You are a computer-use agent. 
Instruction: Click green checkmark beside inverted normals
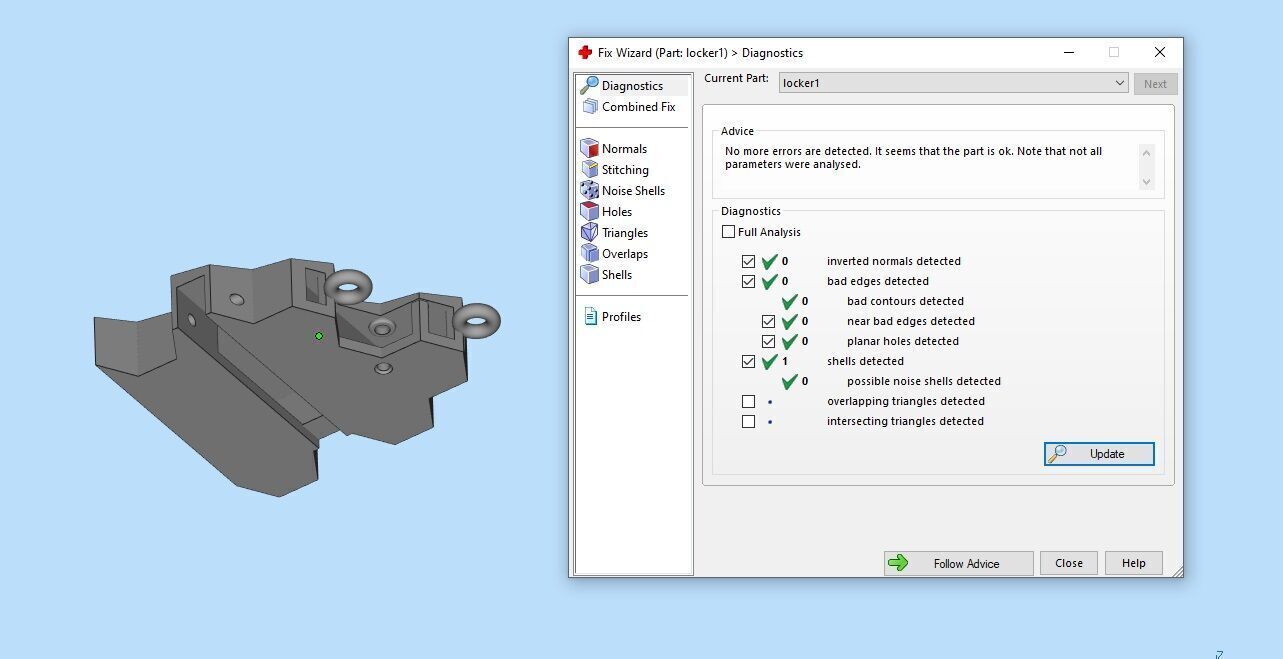(769, 261)
